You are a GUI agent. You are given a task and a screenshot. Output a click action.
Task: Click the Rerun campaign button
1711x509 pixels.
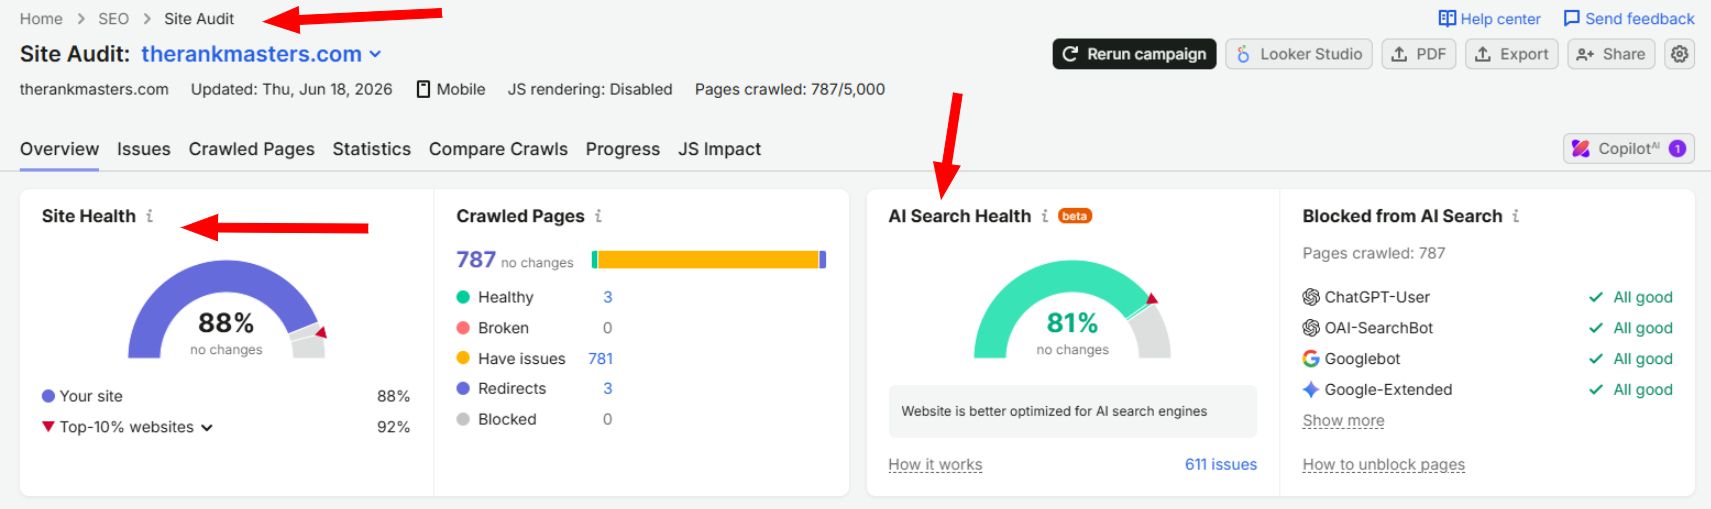[1134, 54]
